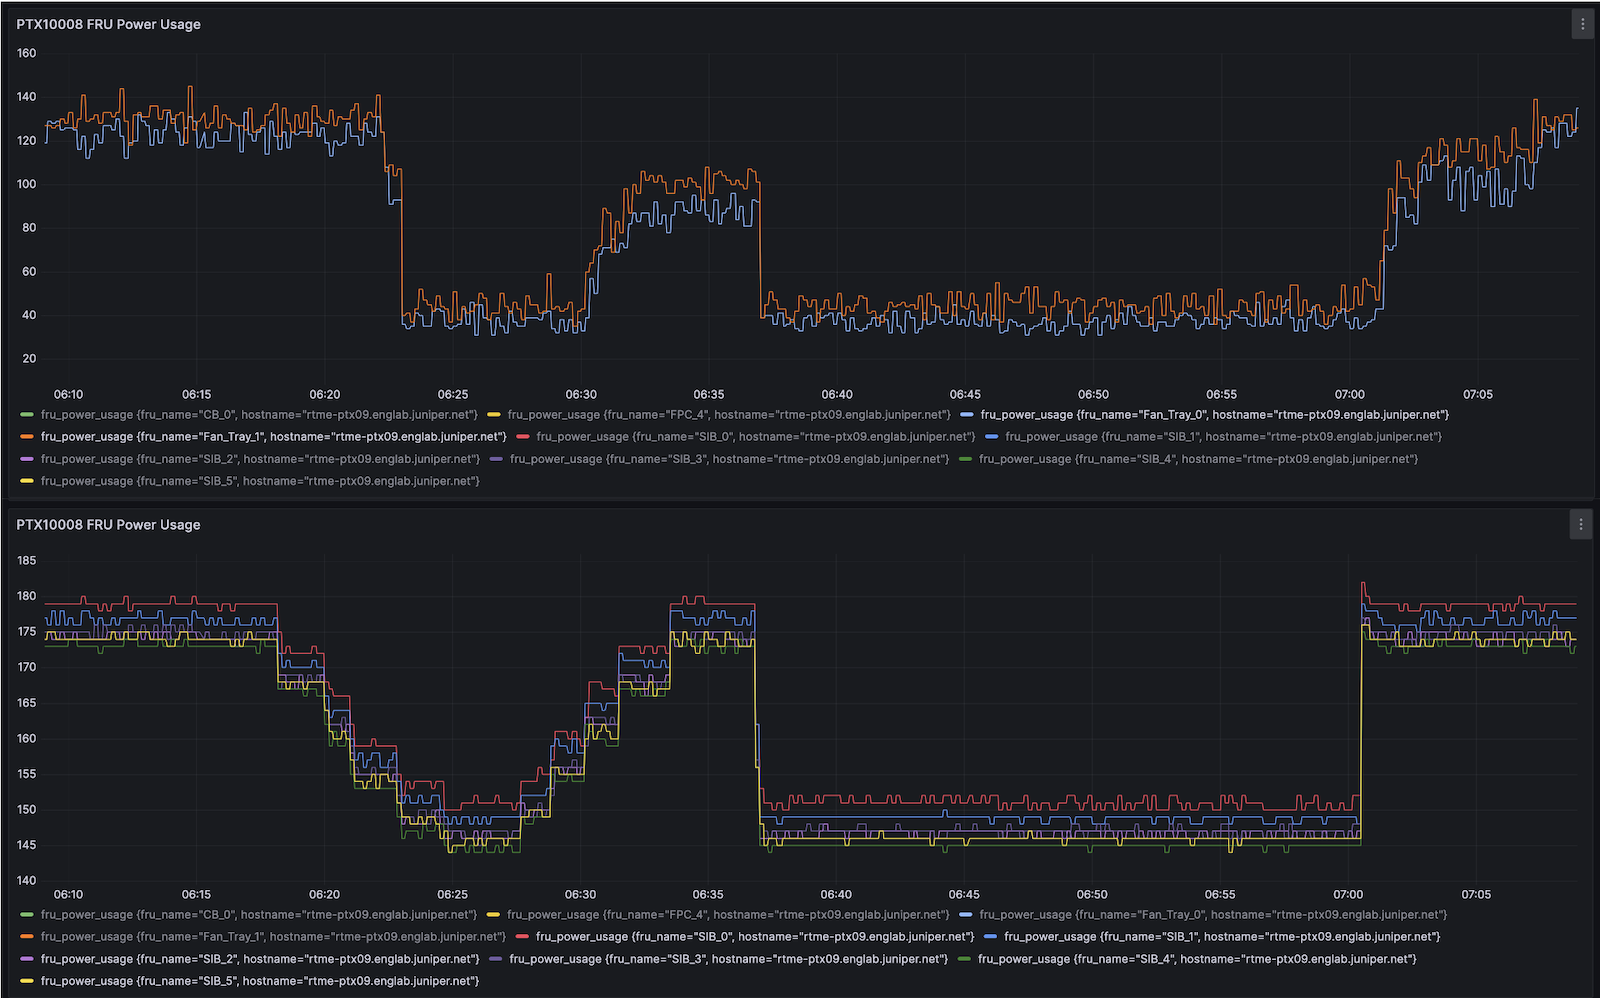
Task: Toggle CB_0 series in upper panel legend
Action: pyautogui.click(x=259, y=414)
